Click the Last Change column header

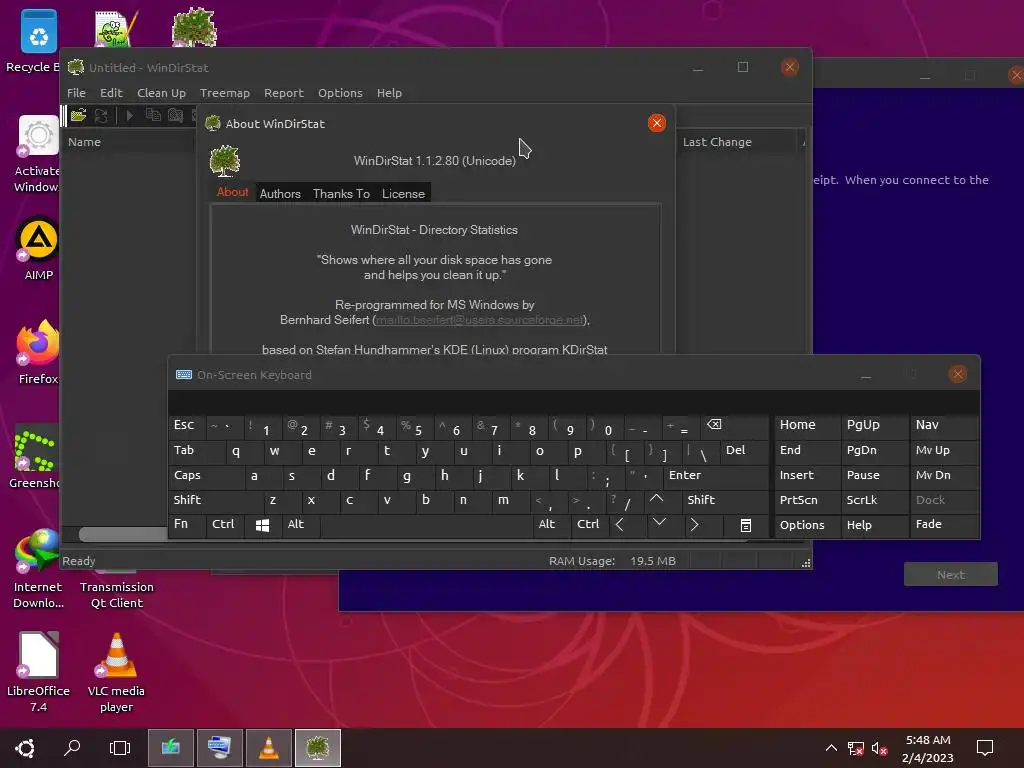click(738, 142)
